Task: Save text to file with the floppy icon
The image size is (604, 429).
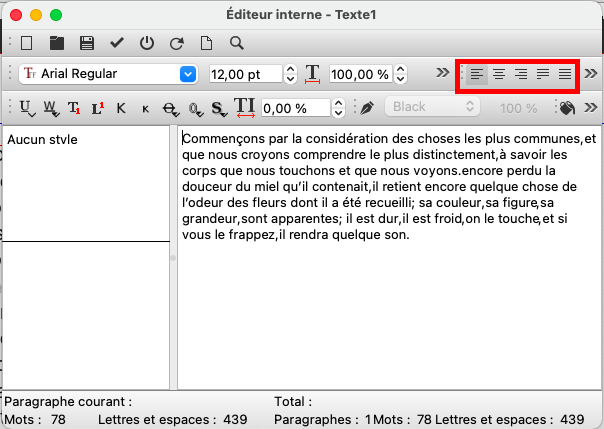Action: coord(87,43)
